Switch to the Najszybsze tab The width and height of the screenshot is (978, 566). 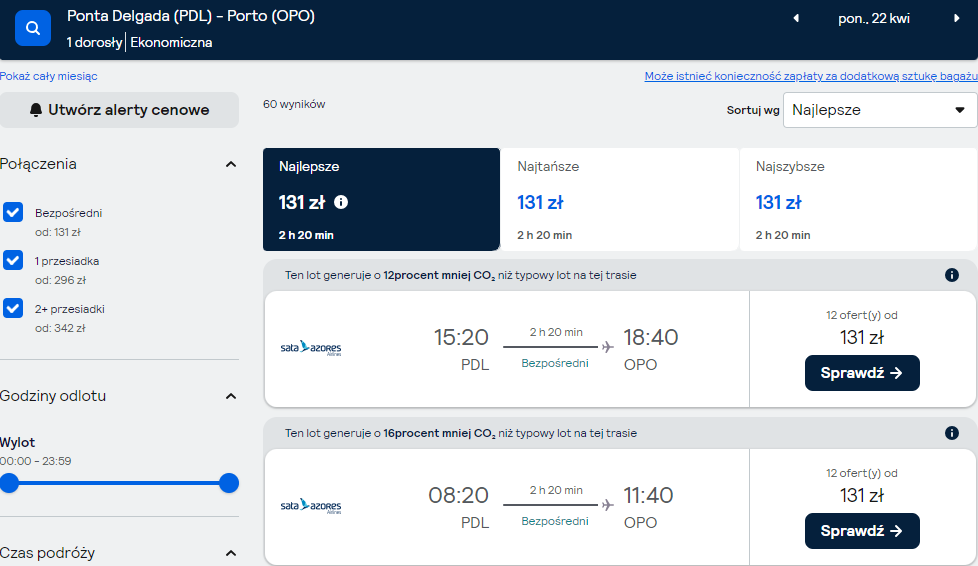tap(858, 200)
